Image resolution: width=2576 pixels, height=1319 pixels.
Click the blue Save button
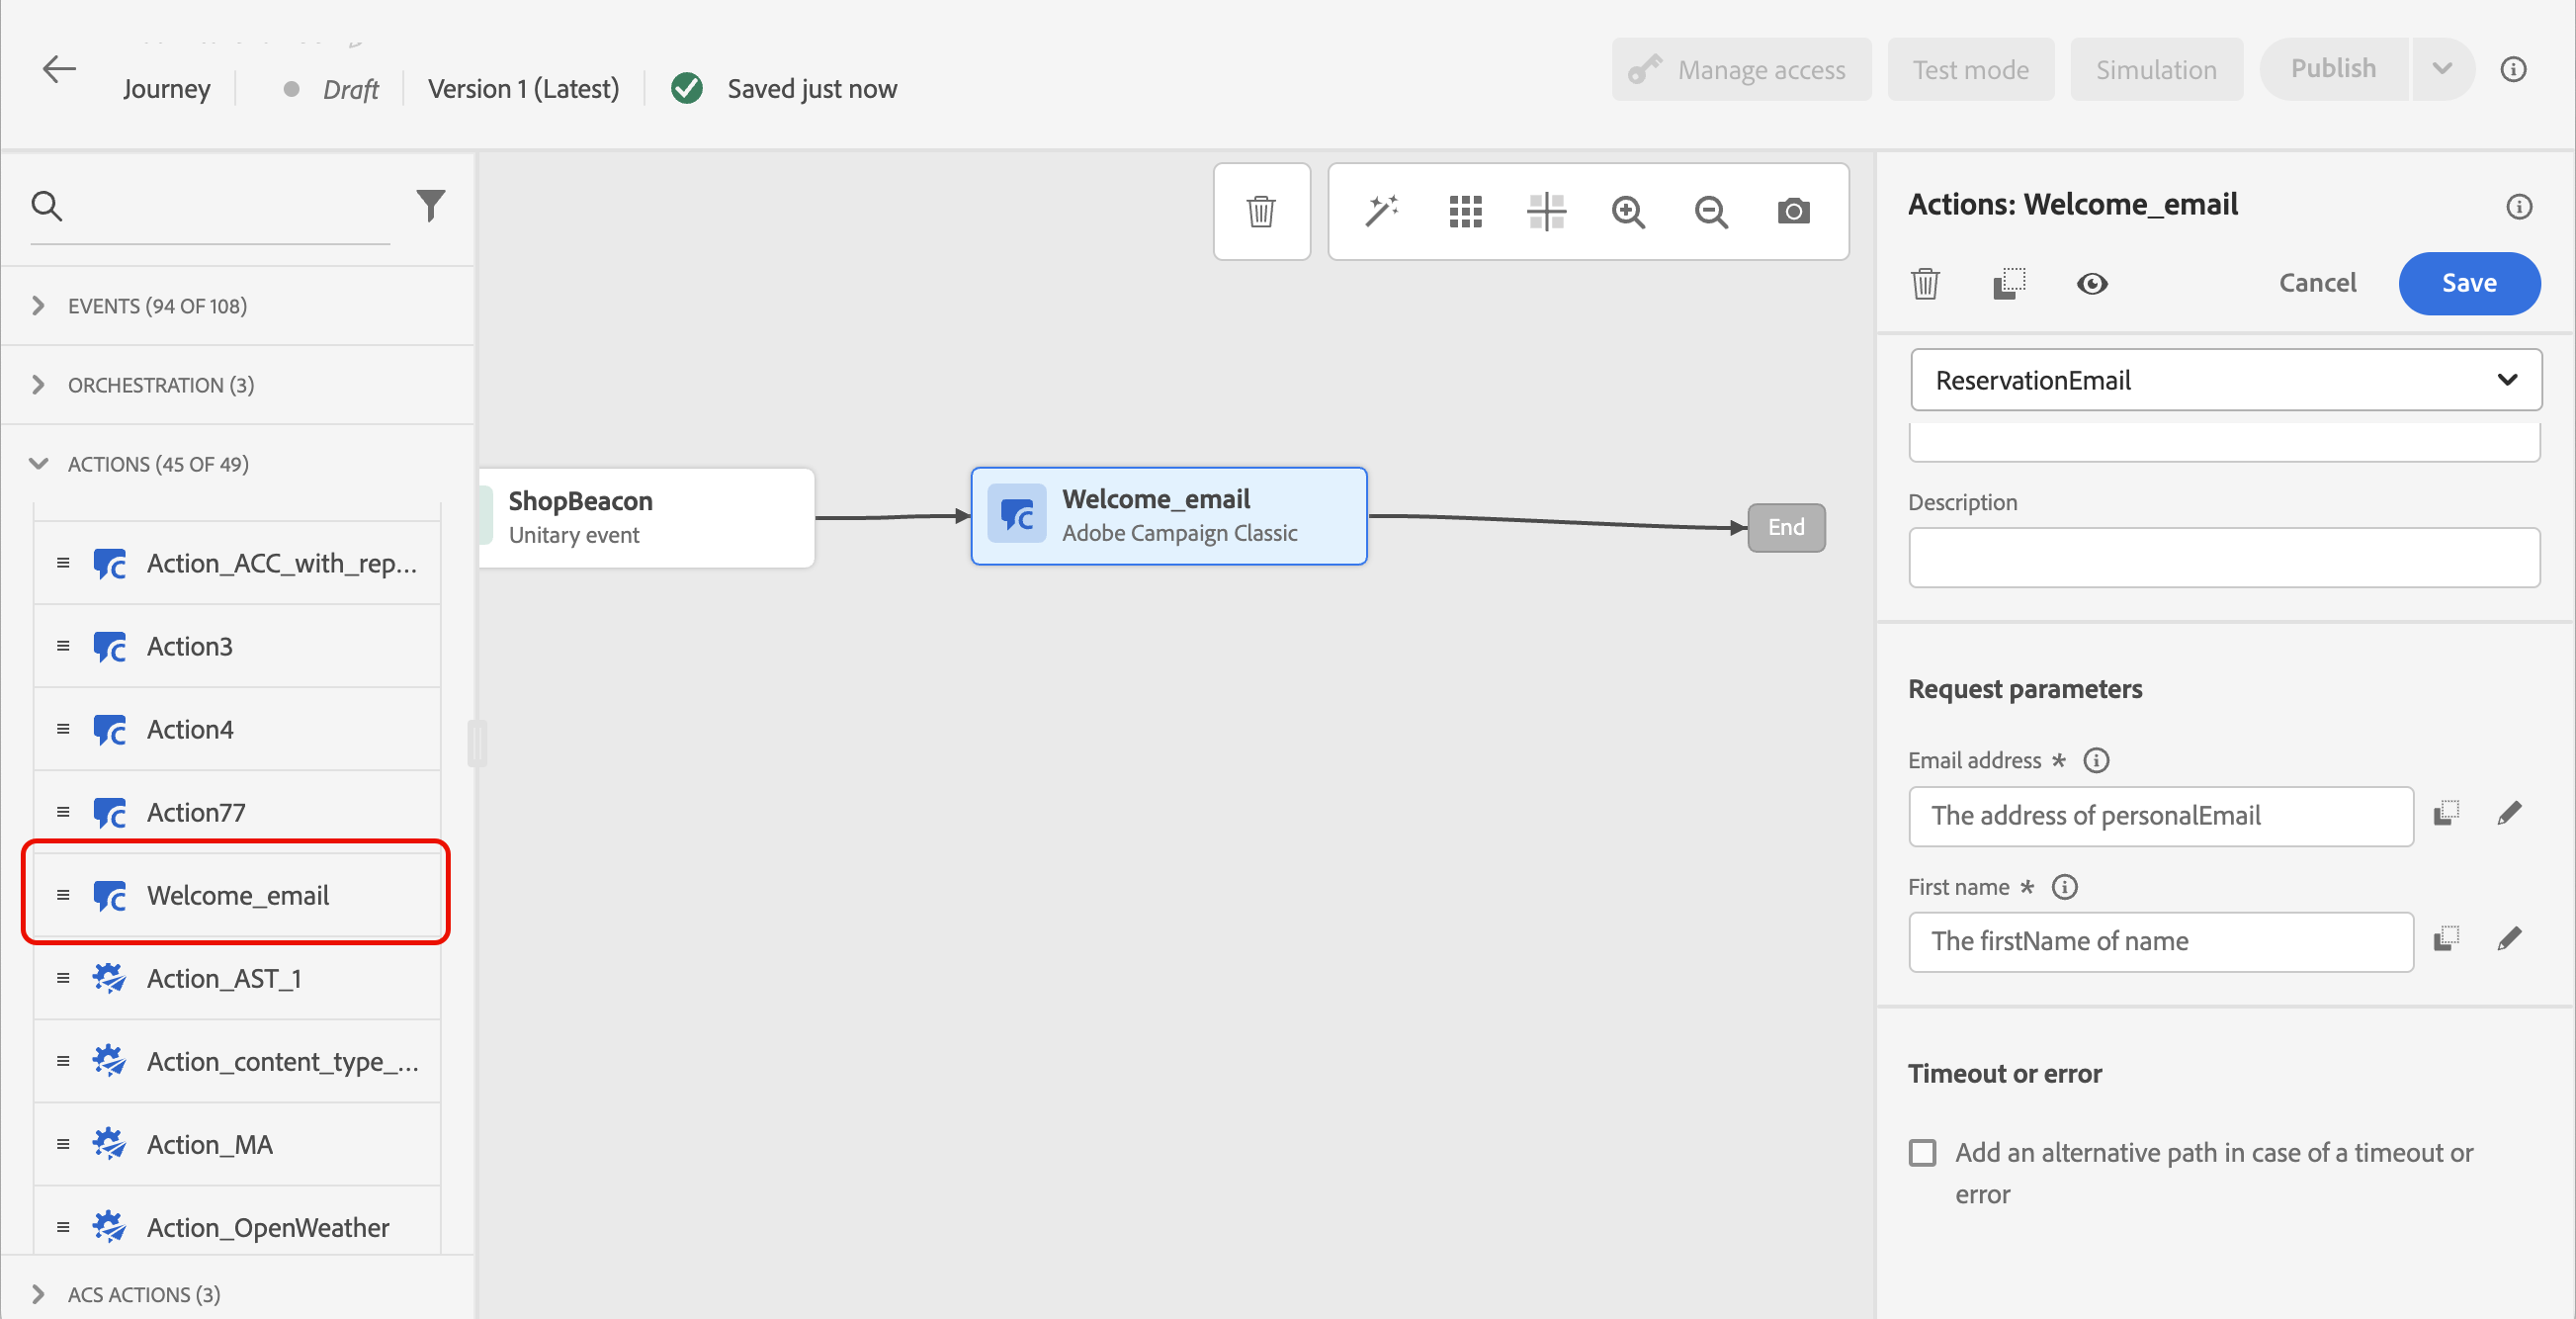point(2468,283)
